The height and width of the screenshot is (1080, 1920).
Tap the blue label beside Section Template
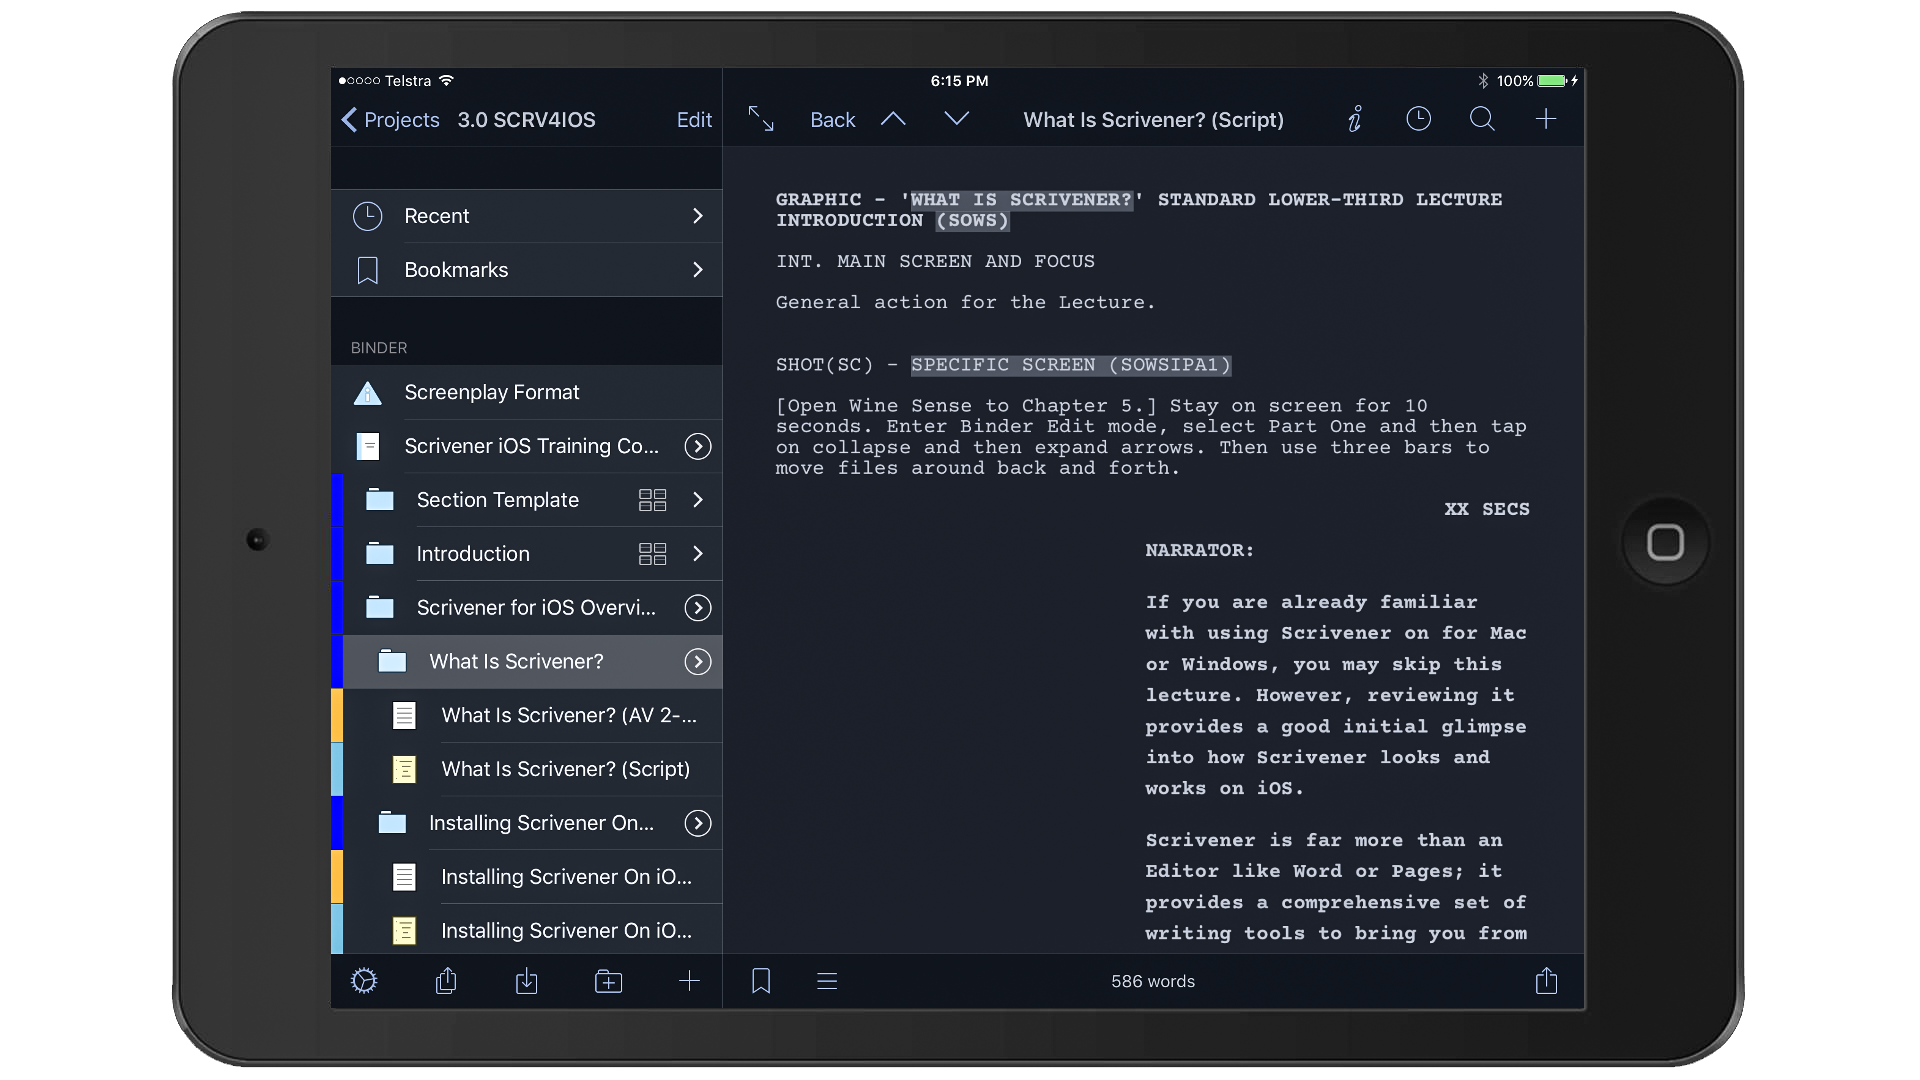(337, 500)
